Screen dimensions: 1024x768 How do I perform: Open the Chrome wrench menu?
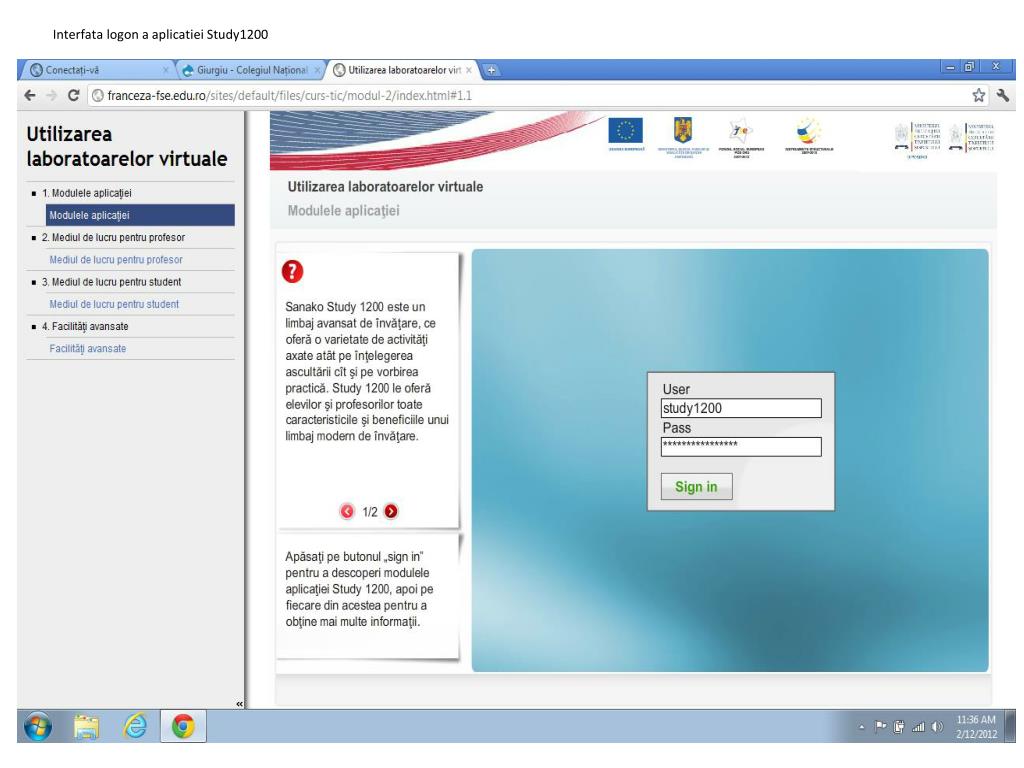(1002, 95)
